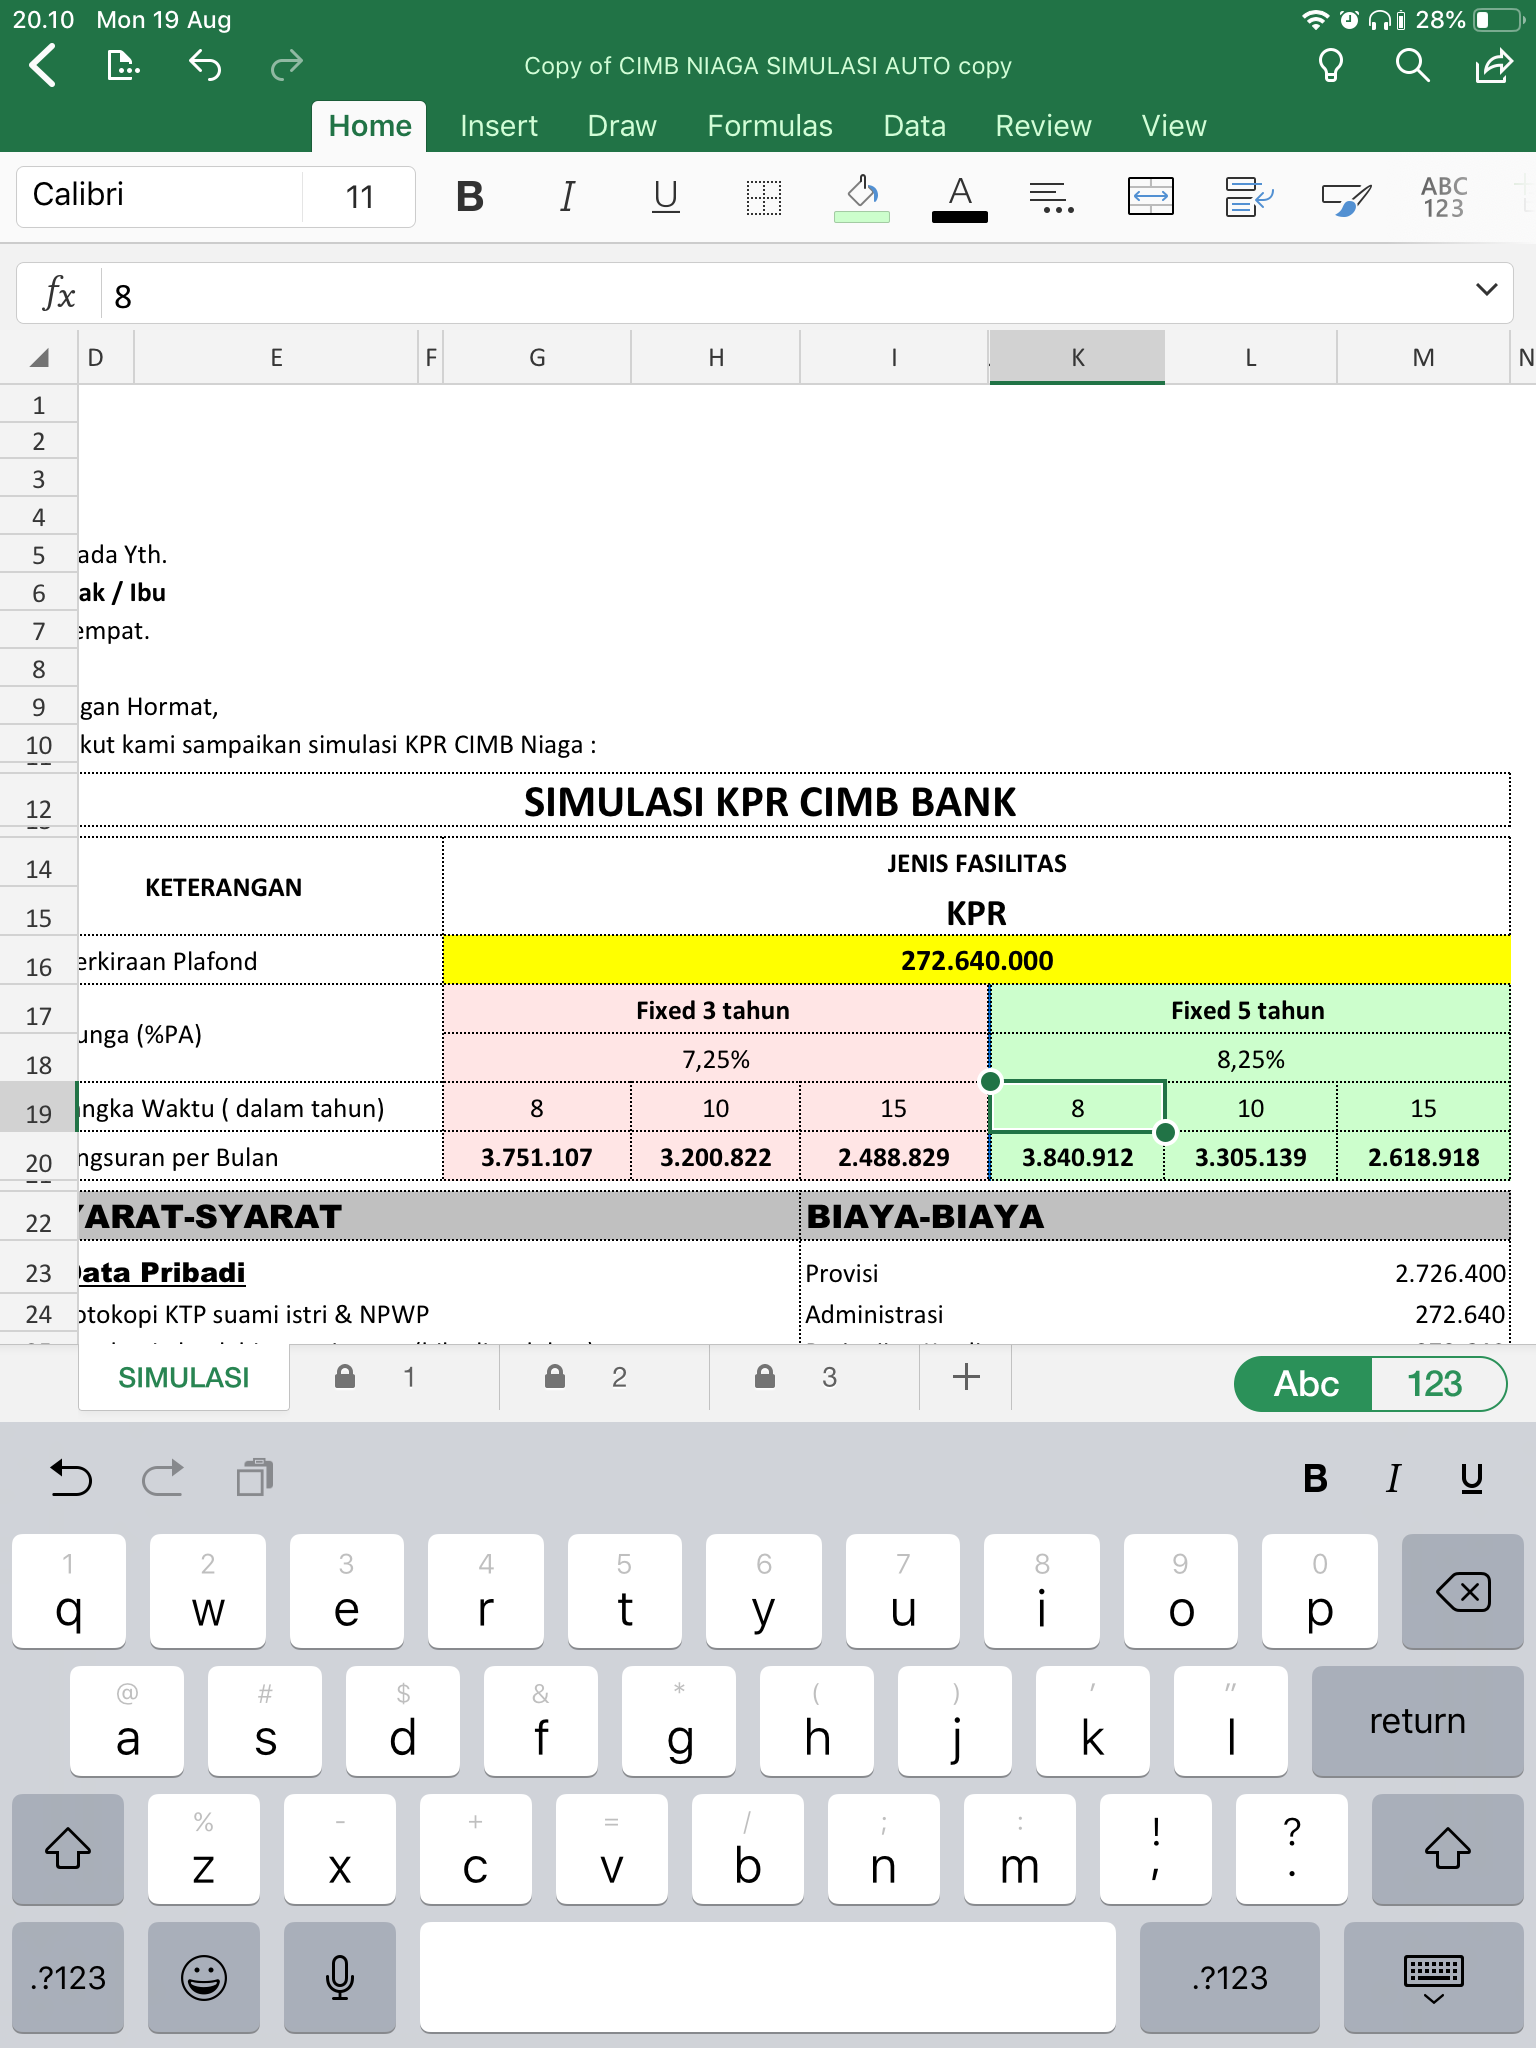Start dictation with the microphone key

[x=340, y=1977]
